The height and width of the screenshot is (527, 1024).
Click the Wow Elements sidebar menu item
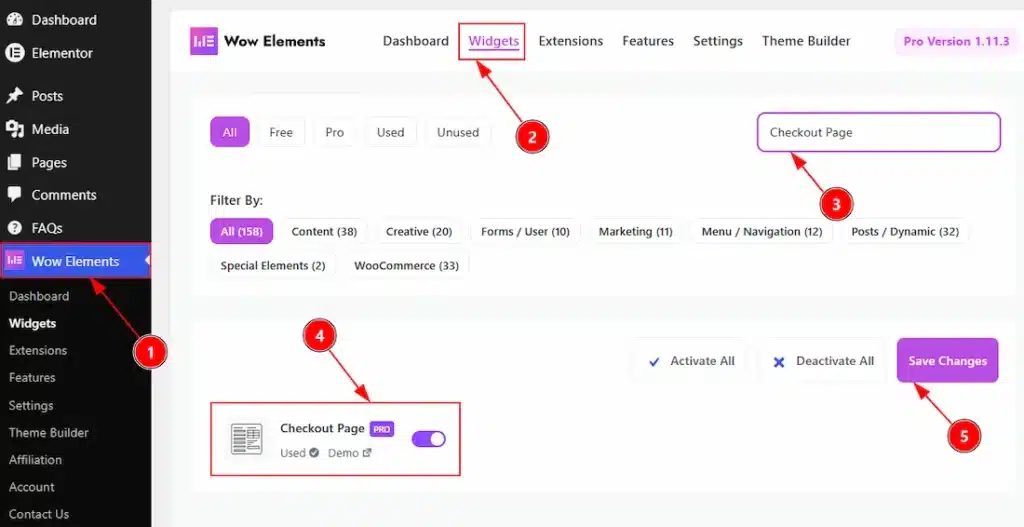pyautogui.click(x=76, y=261)
